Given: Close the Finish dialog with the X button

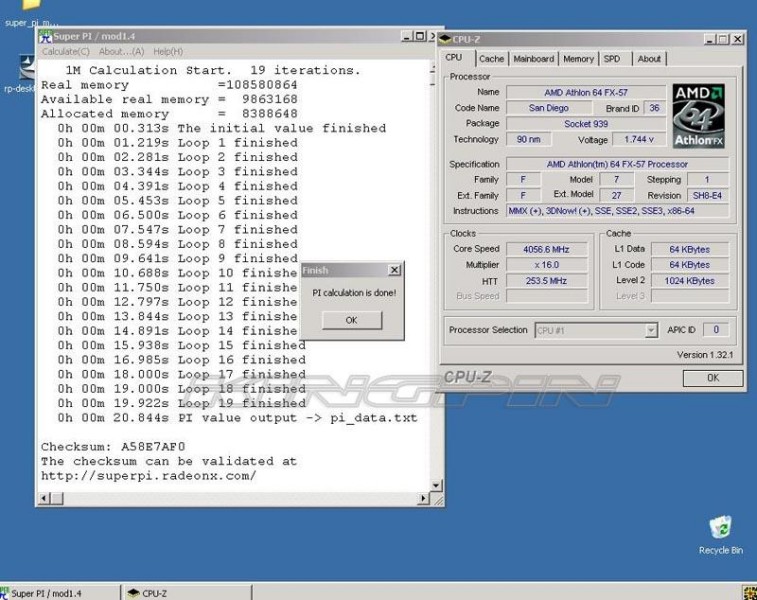Looking at the screenshot, I should tap(394, 270).
